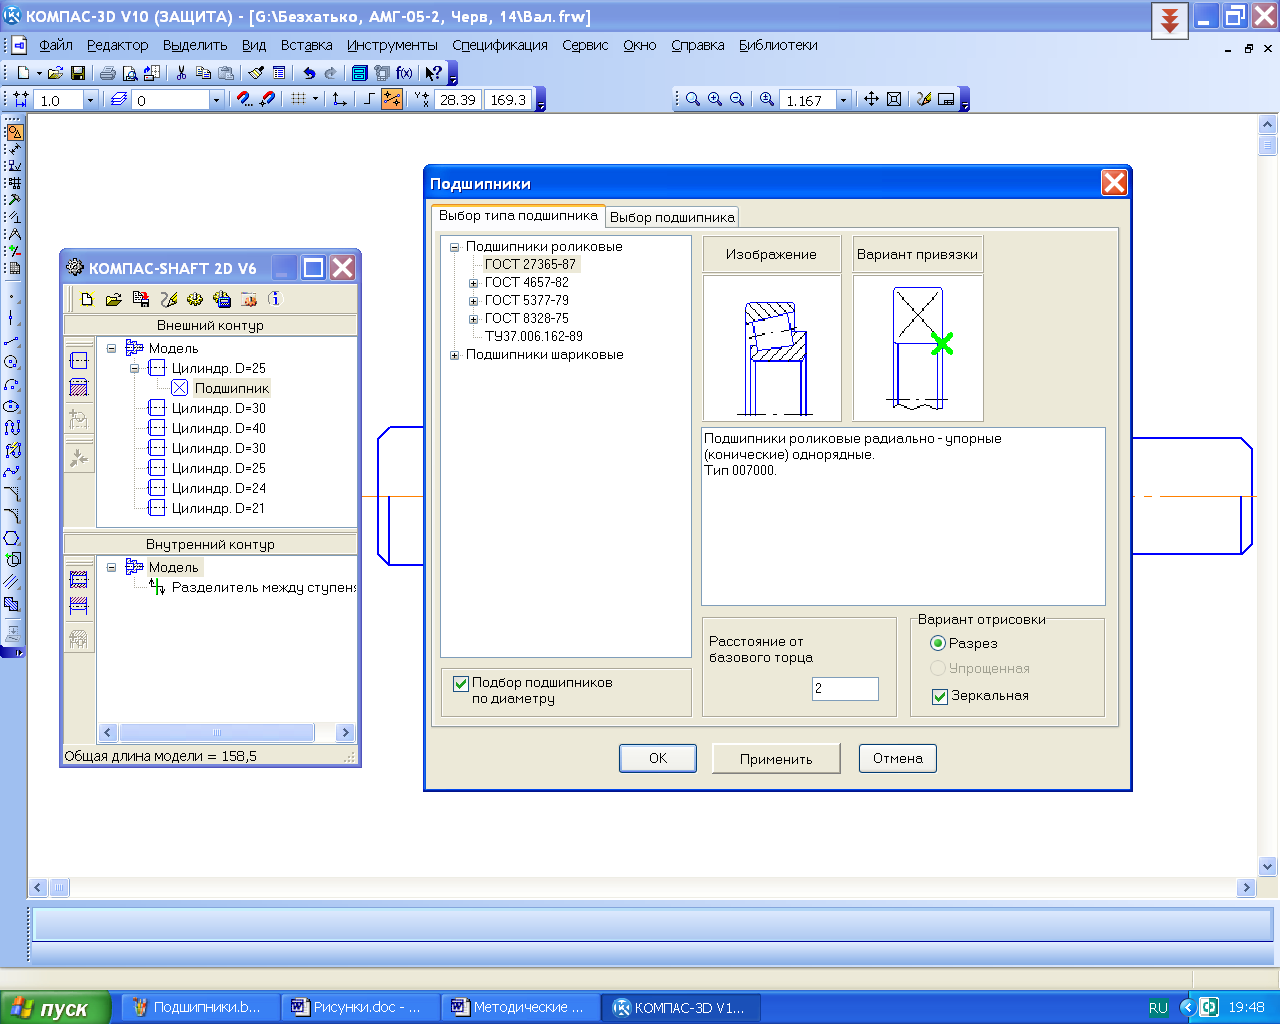Open info icon in KOMPAS-SHAFT toolbar
Image resolution: width=1280 pixels, height=1024 pixels.
click(276, 299)
